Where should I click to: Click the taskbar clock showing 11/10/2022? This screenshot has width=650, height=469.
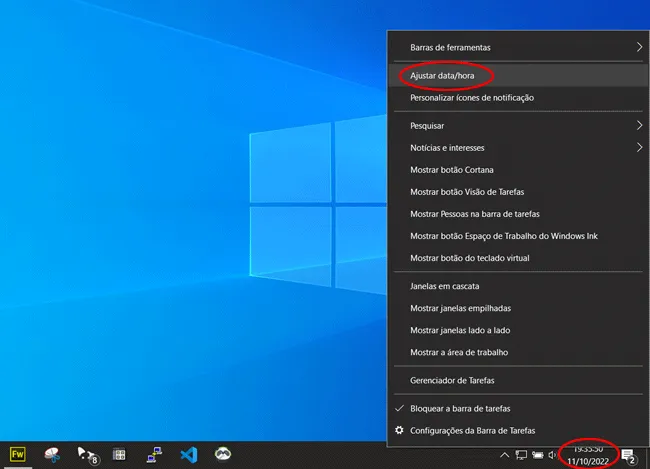[x=588, y=455]
